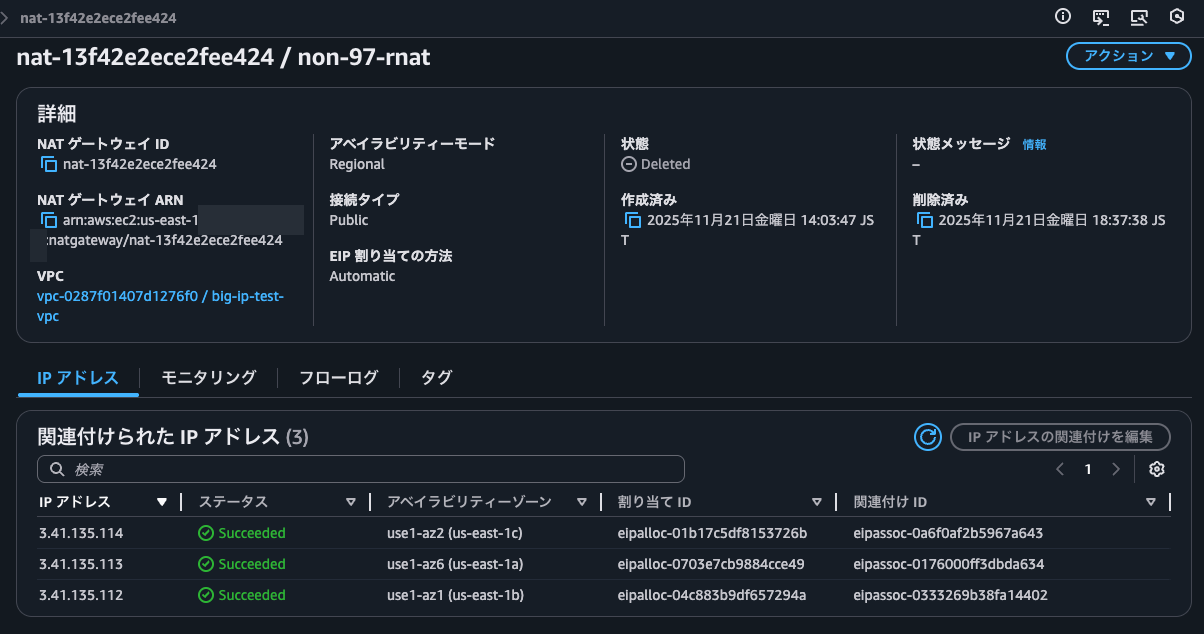Click the hexagon settings icon in the header
Image resolution: width=1204 pixels, height=634 pixels.
coord(1176,16)
